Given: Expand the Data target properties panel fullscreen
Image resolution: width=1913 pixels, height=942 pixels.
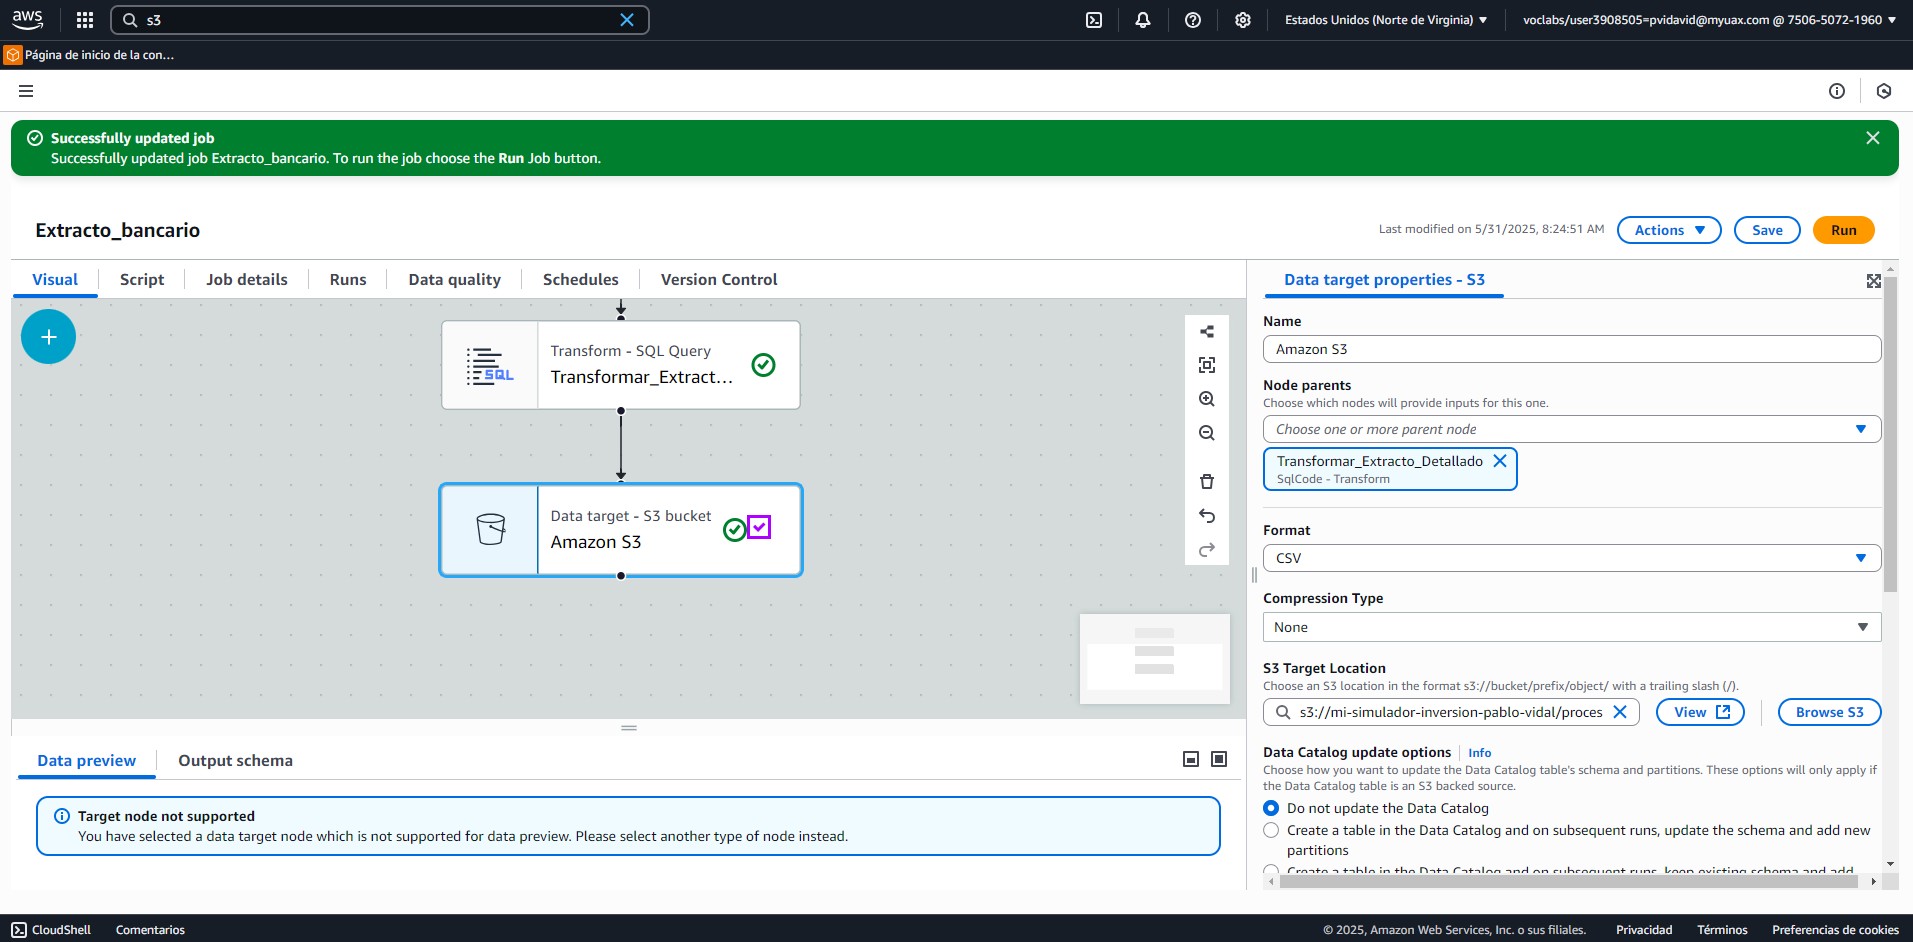Looking at the screenshot, I should click(x=1874, y=281).
